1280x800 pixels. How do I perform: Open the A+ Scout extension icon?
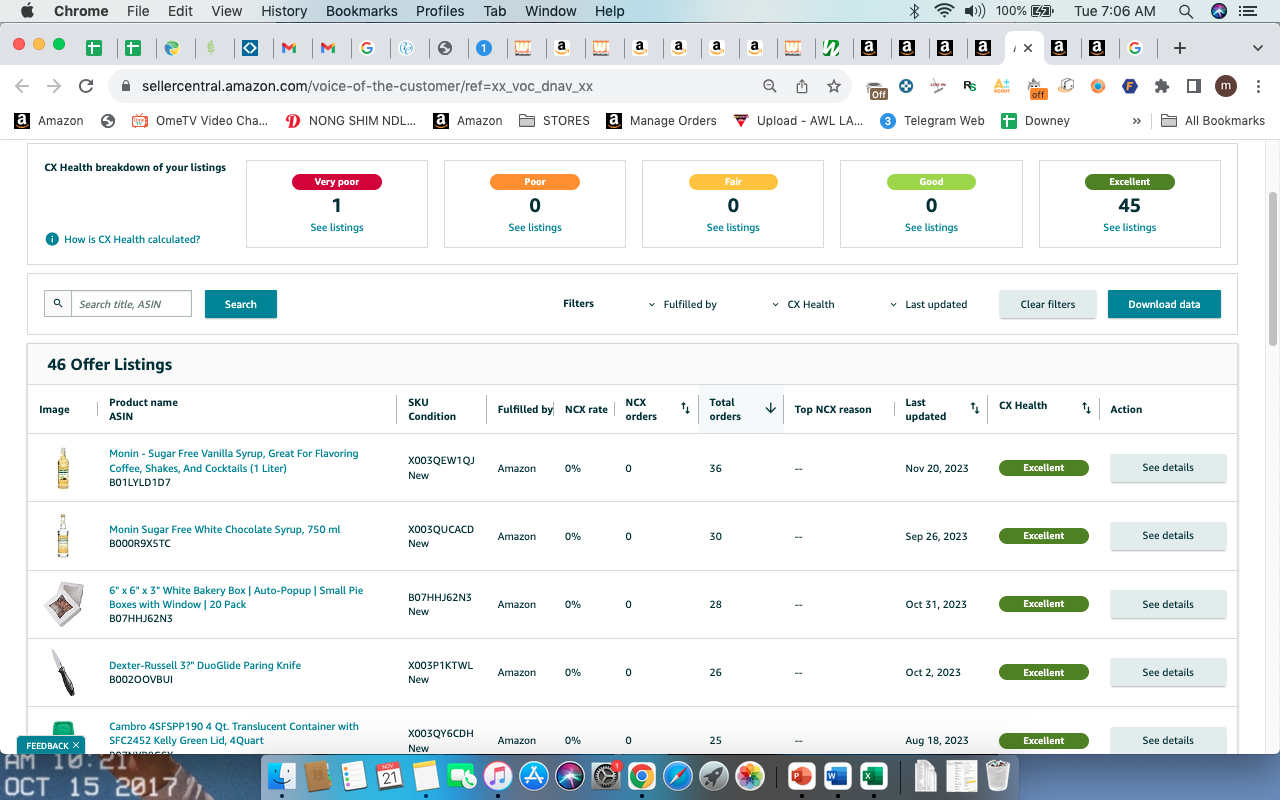click(x=1001, y=86)
